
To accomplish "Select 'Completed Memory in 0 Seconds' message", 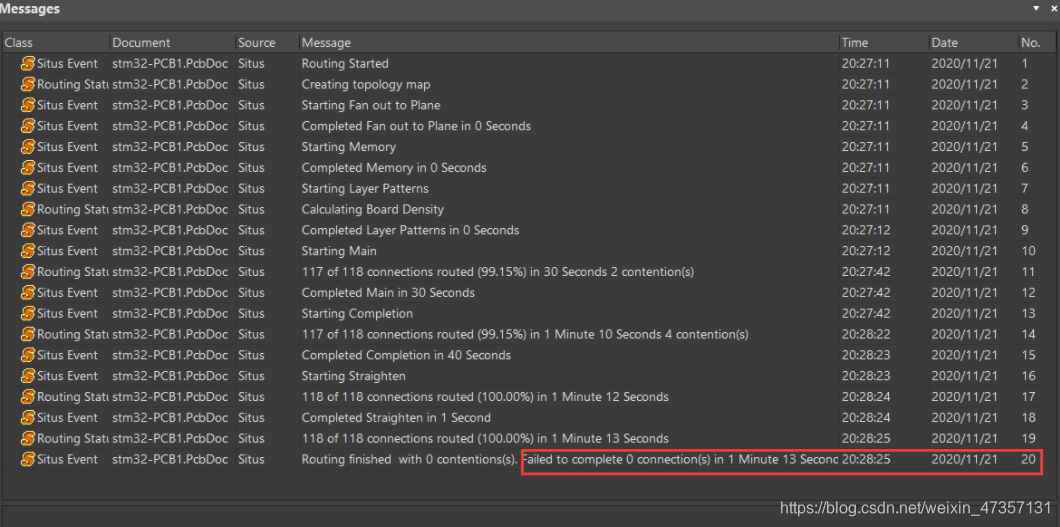I will (x=394, y=168).
